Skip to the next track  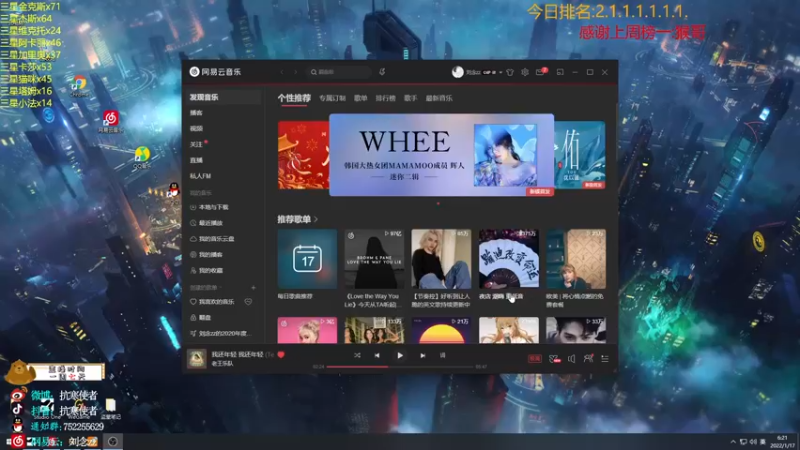pos(422,356)
